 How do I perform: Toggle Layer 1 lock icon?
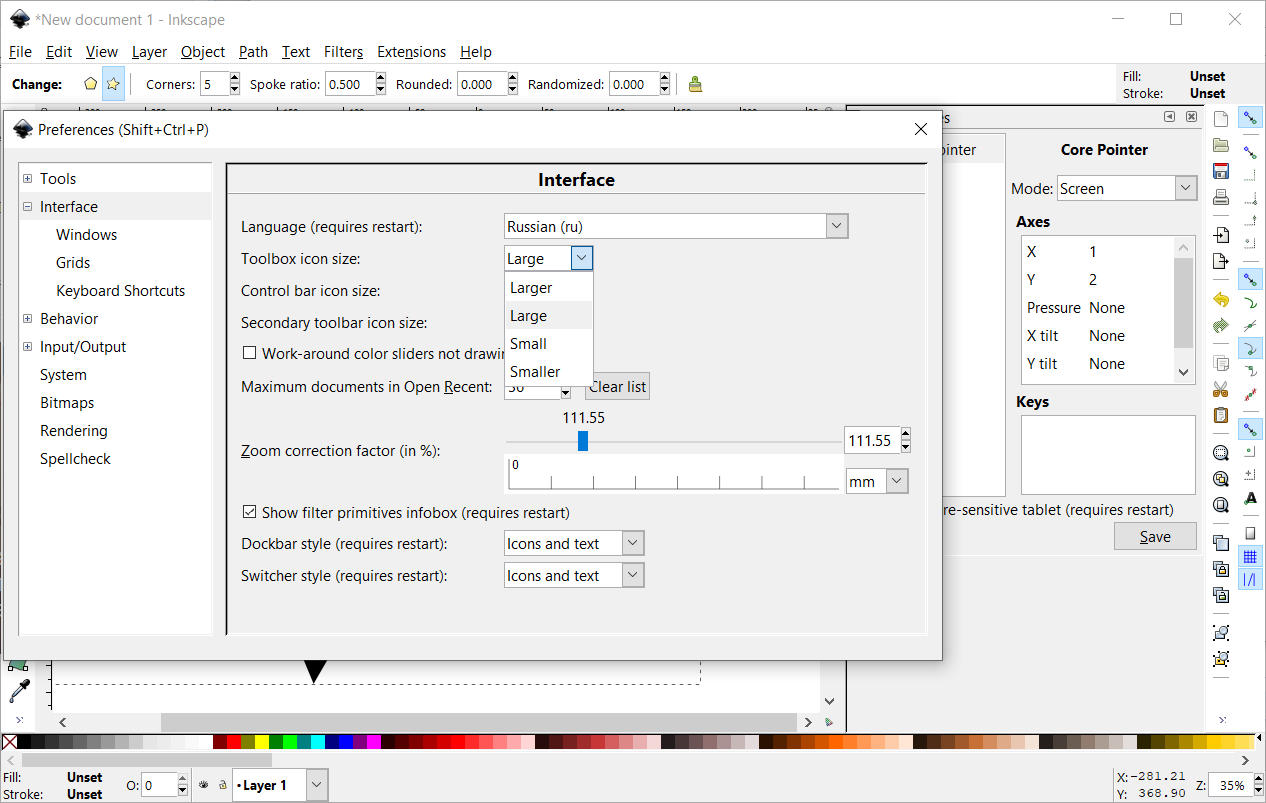tap(222, 785)
